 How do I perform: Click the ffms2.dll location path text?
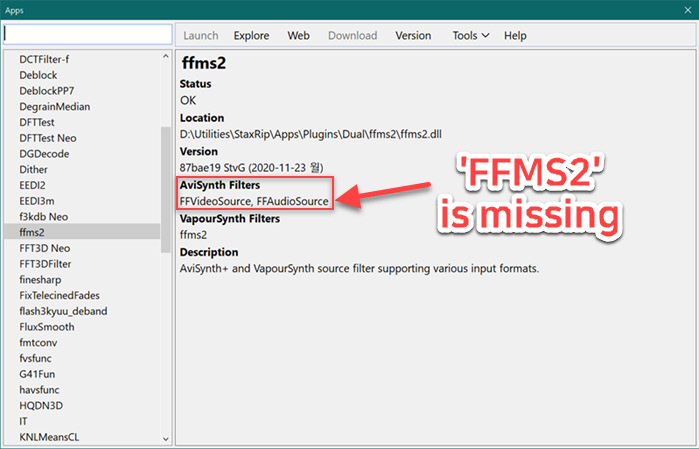point(311,134)
